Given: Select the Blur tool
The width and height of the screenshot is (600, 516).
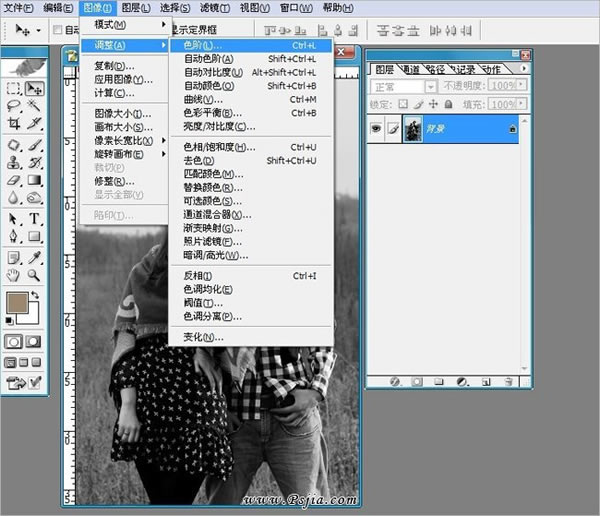Looking at the screenshot, I should 14,198.
